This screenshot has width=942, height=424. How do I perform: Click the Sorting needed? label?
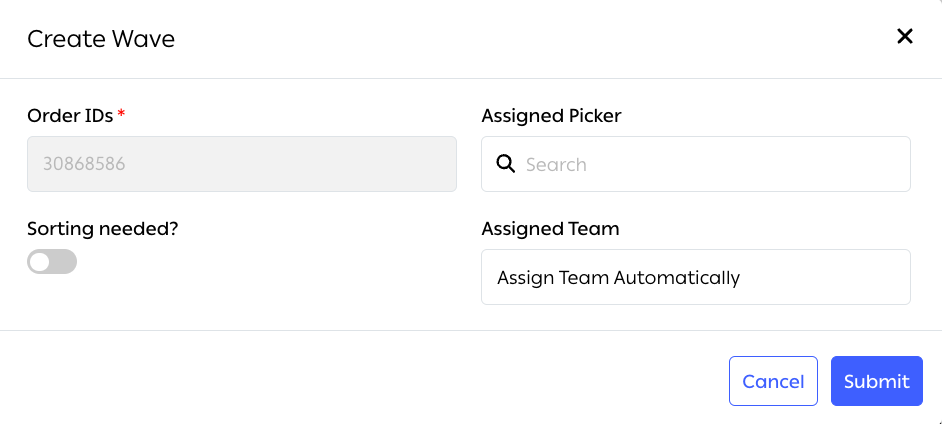(102, 228)
